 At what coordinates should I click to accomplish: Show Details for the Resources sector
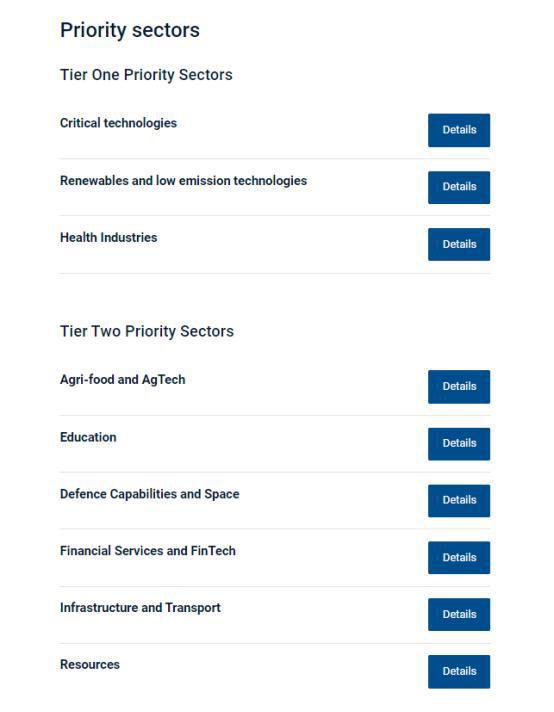(x=459, y=672)
